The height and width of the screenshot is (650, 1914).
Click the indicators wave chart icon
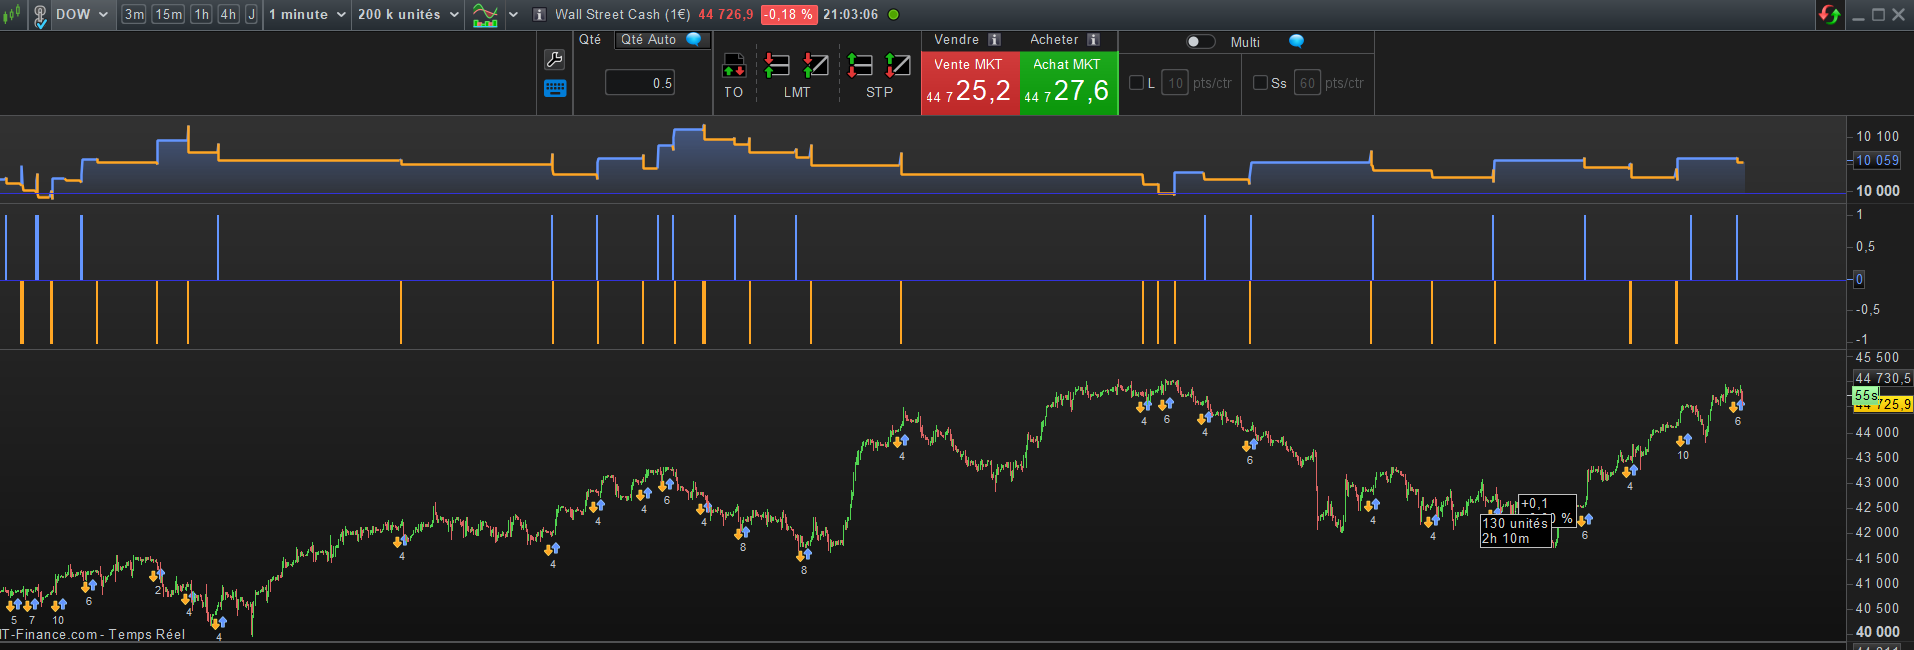tap(485, 15)
